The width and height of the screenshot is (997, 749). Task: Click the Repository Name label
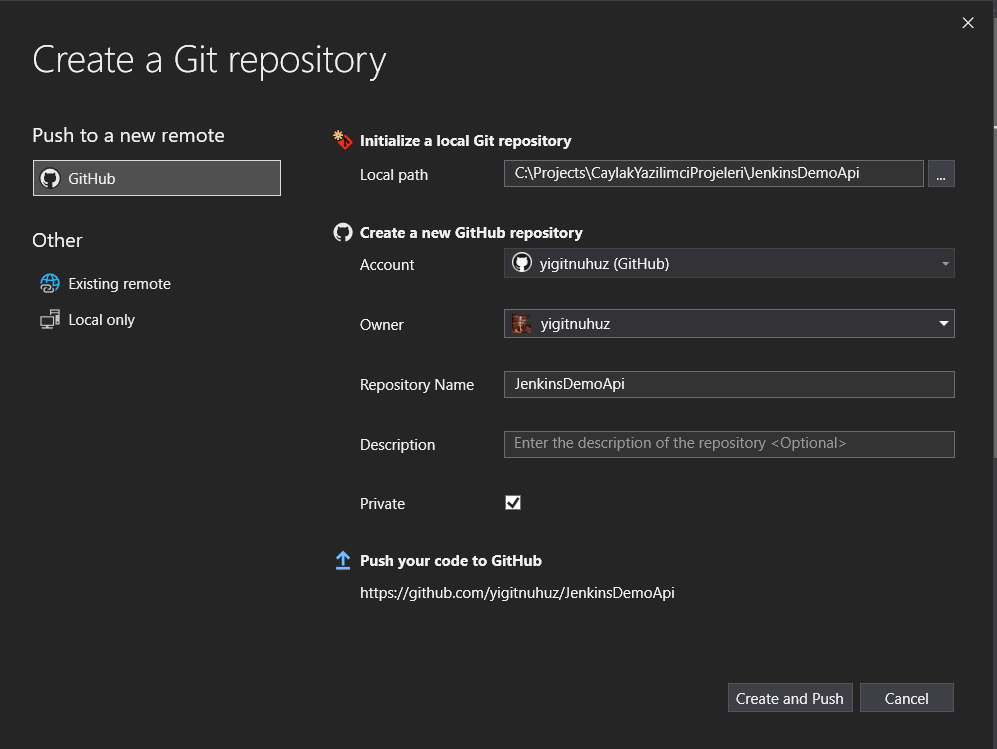(416, 385)
